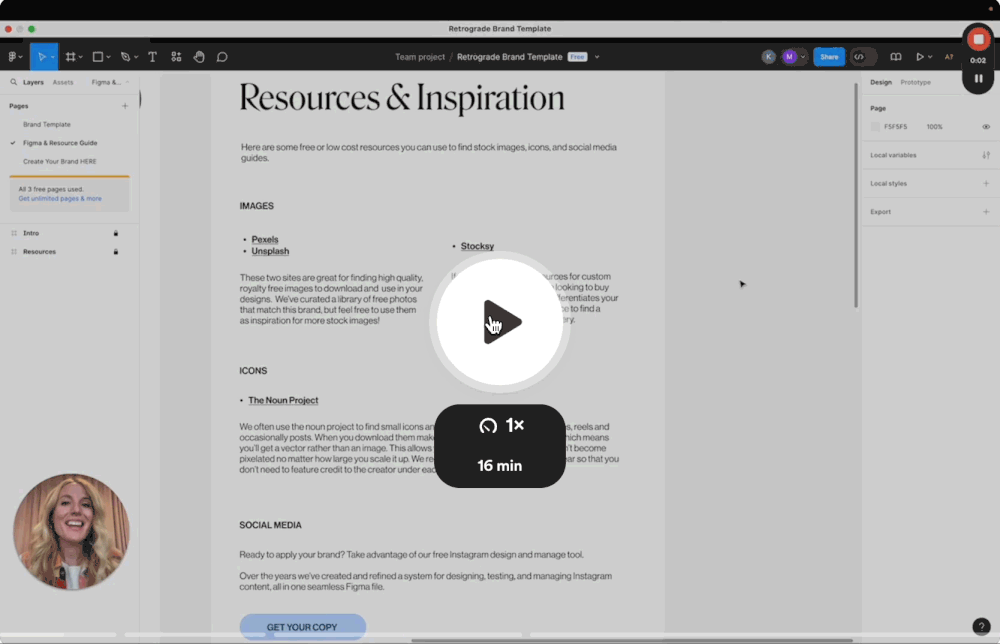Select the Comment tool

click(x=222, y=57)
